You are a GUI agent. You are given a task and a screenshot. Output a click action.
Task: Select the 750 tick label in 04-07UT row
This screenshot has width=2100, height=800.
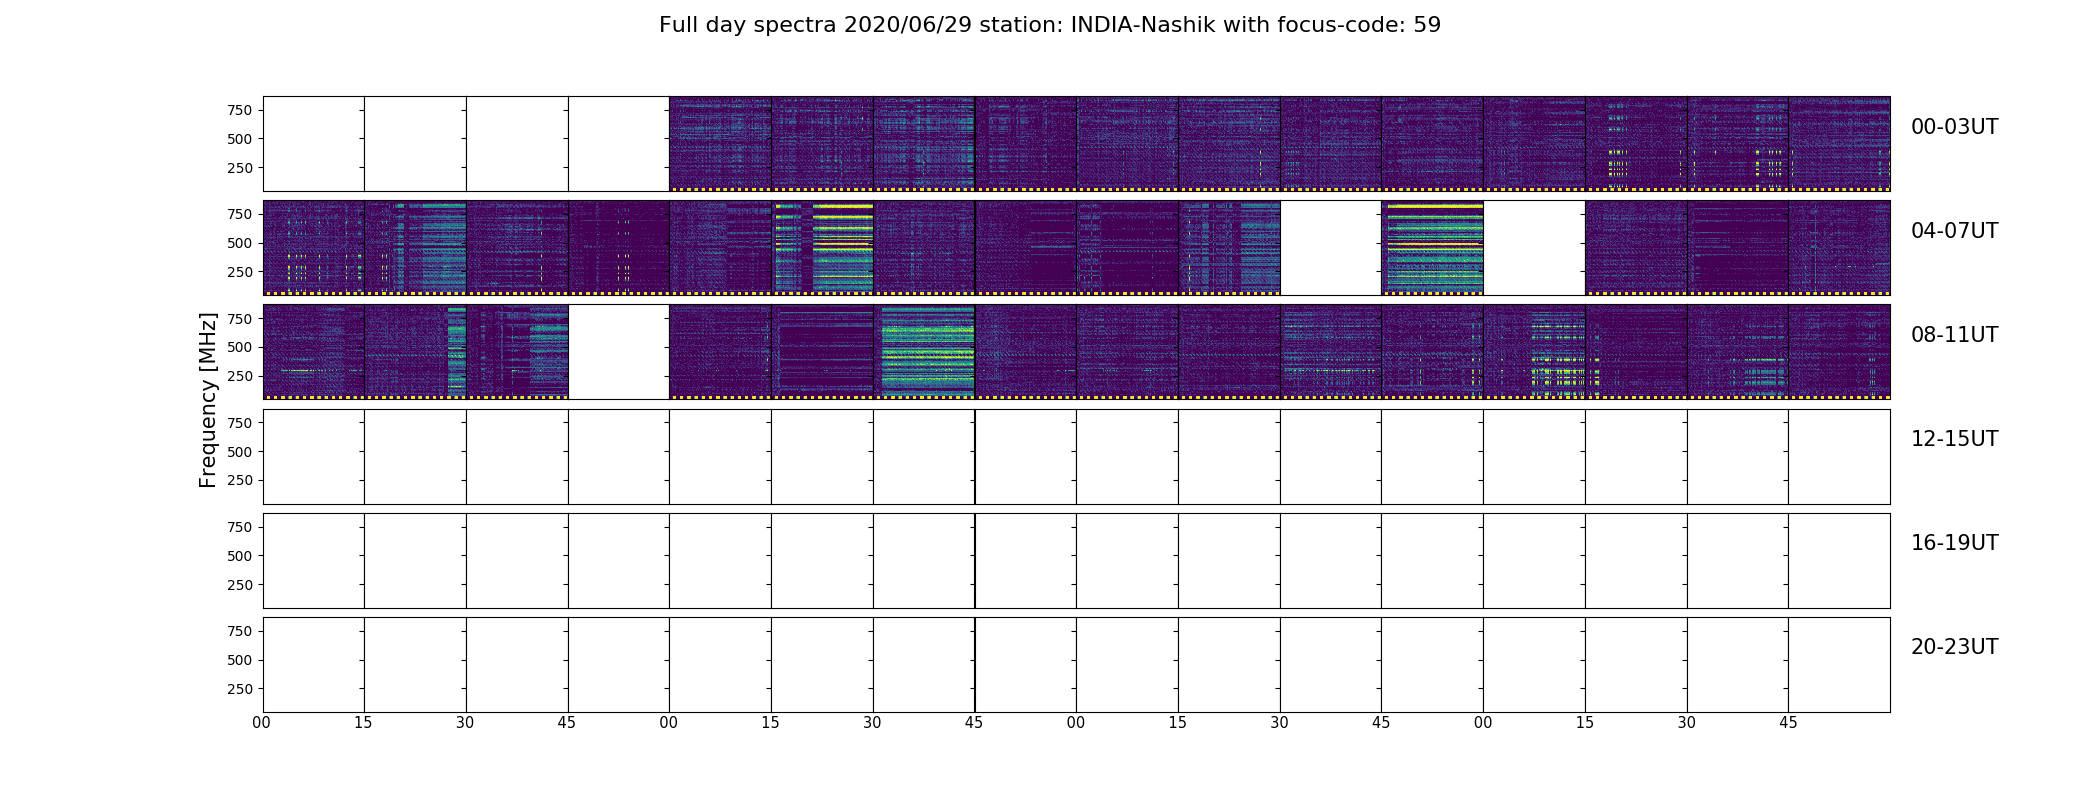click(240, 214)
